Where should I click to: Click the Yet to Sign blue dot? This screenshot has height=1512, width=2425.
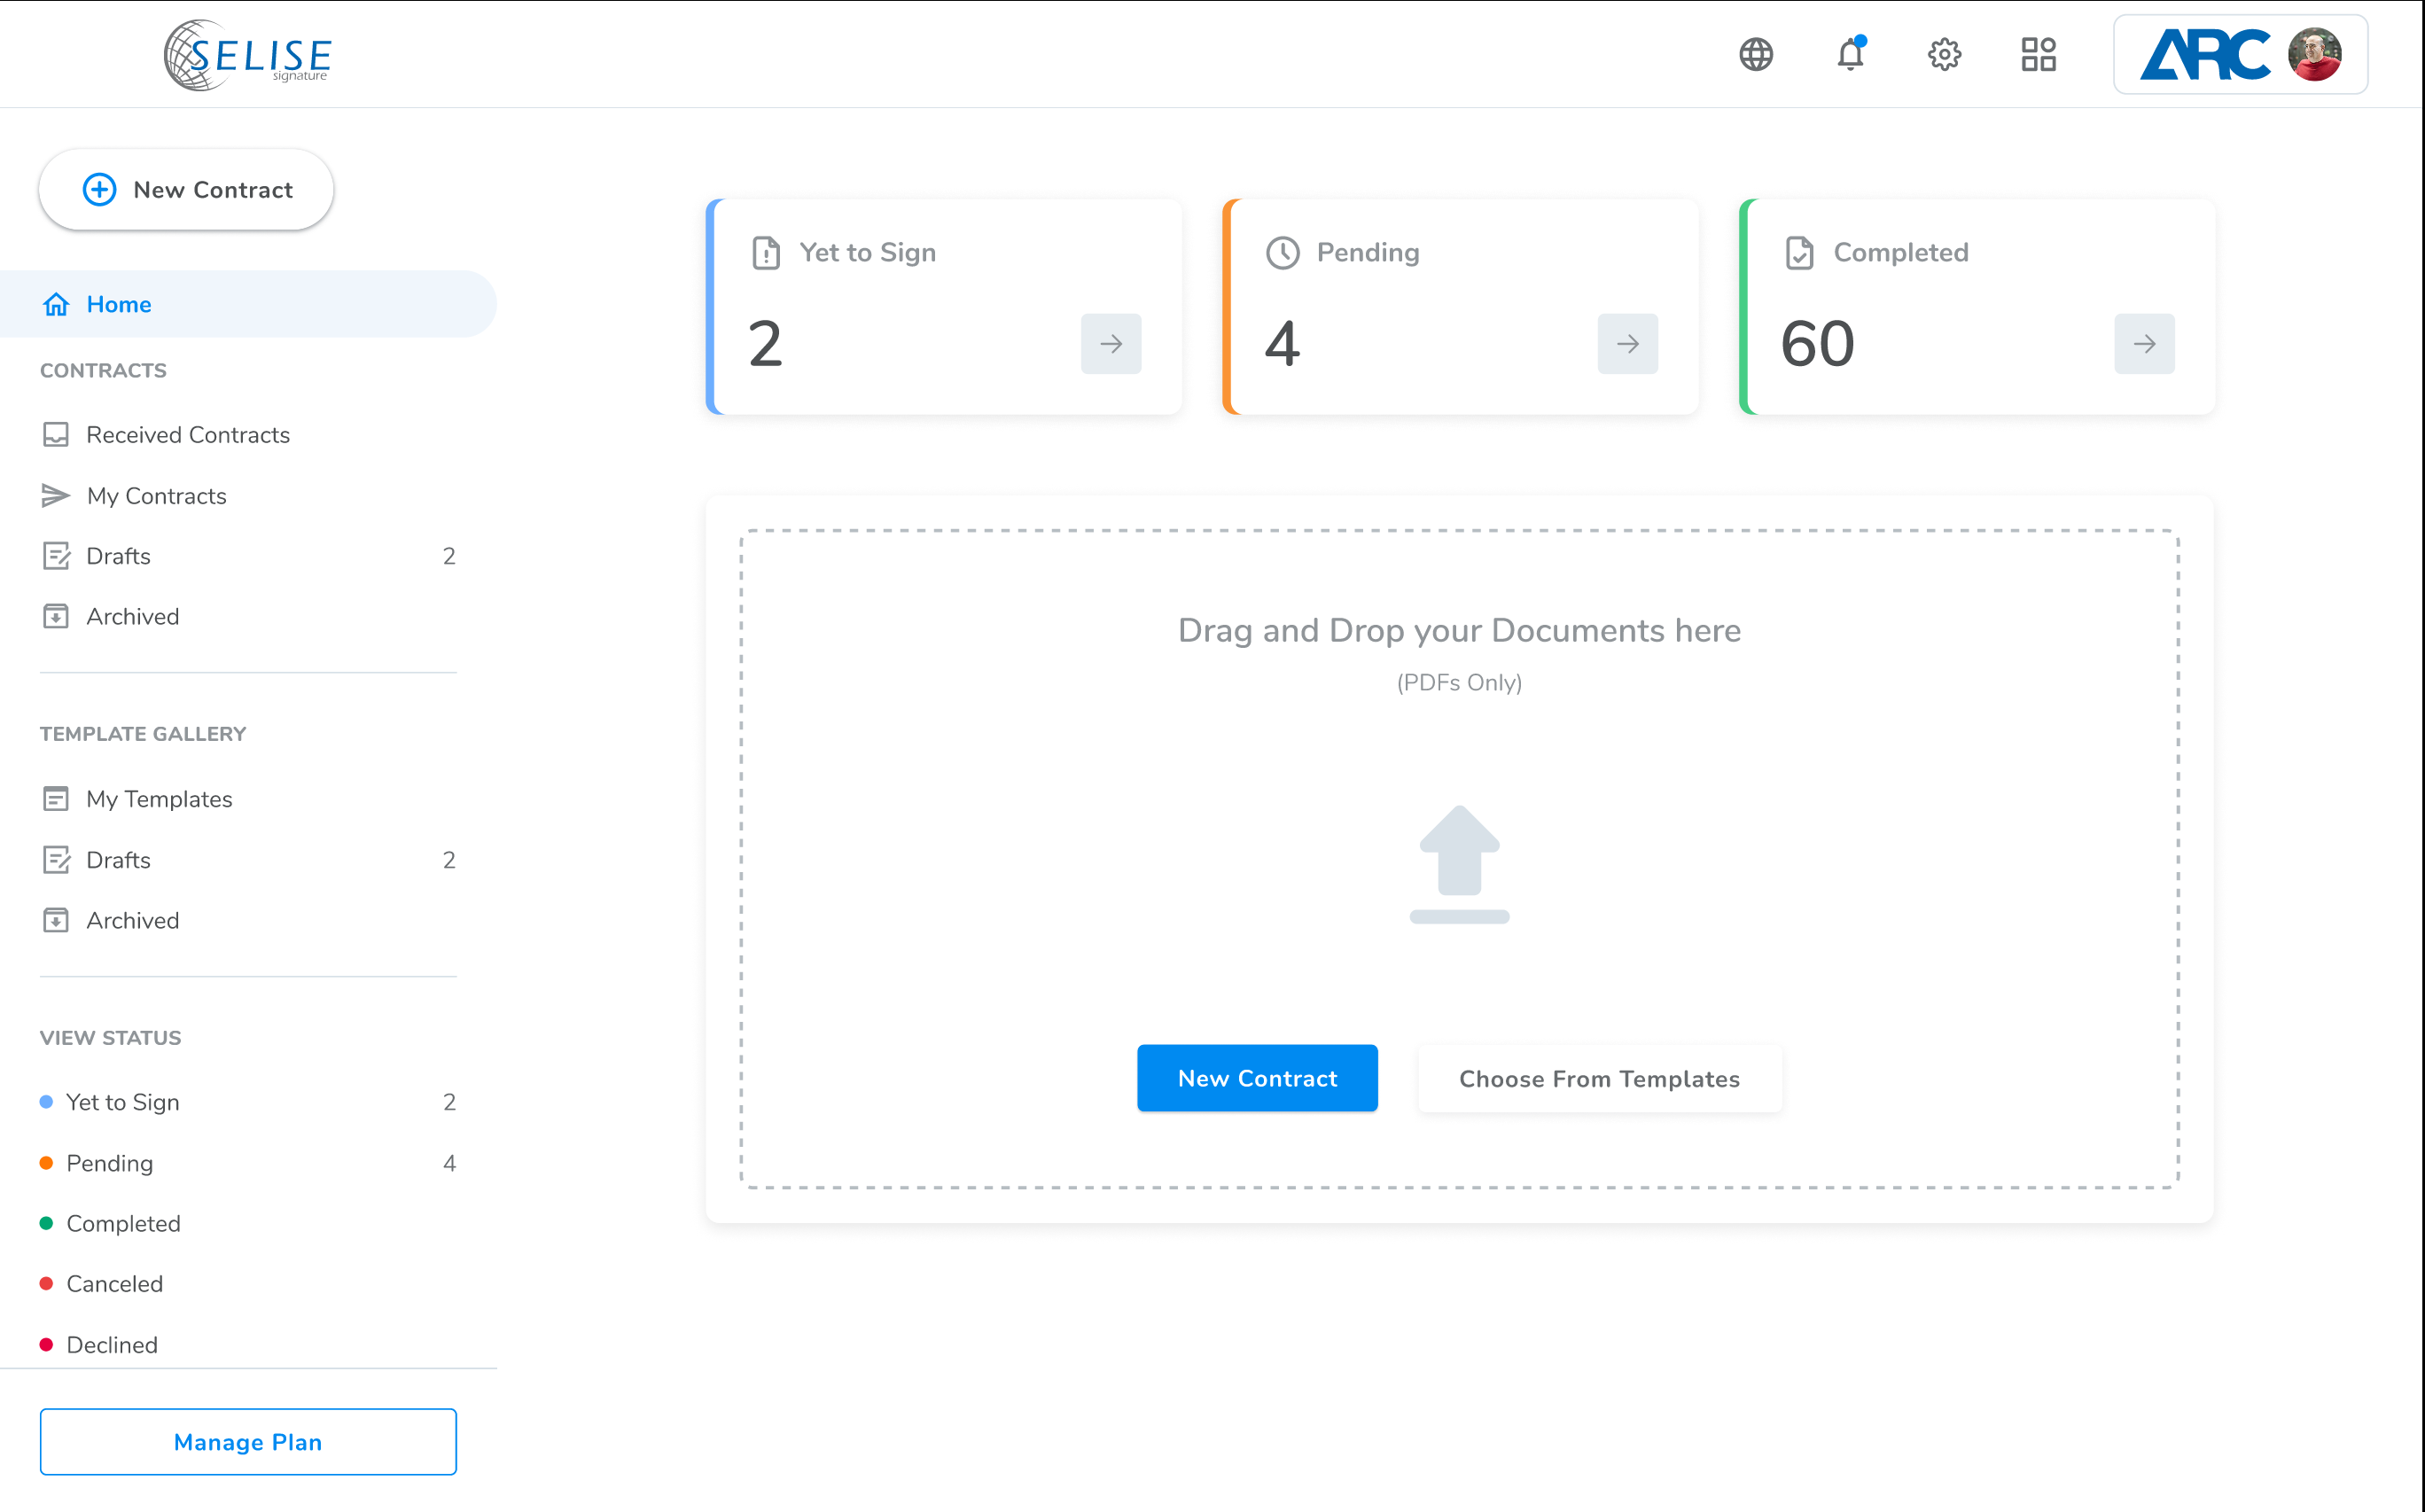(46, 1102)
